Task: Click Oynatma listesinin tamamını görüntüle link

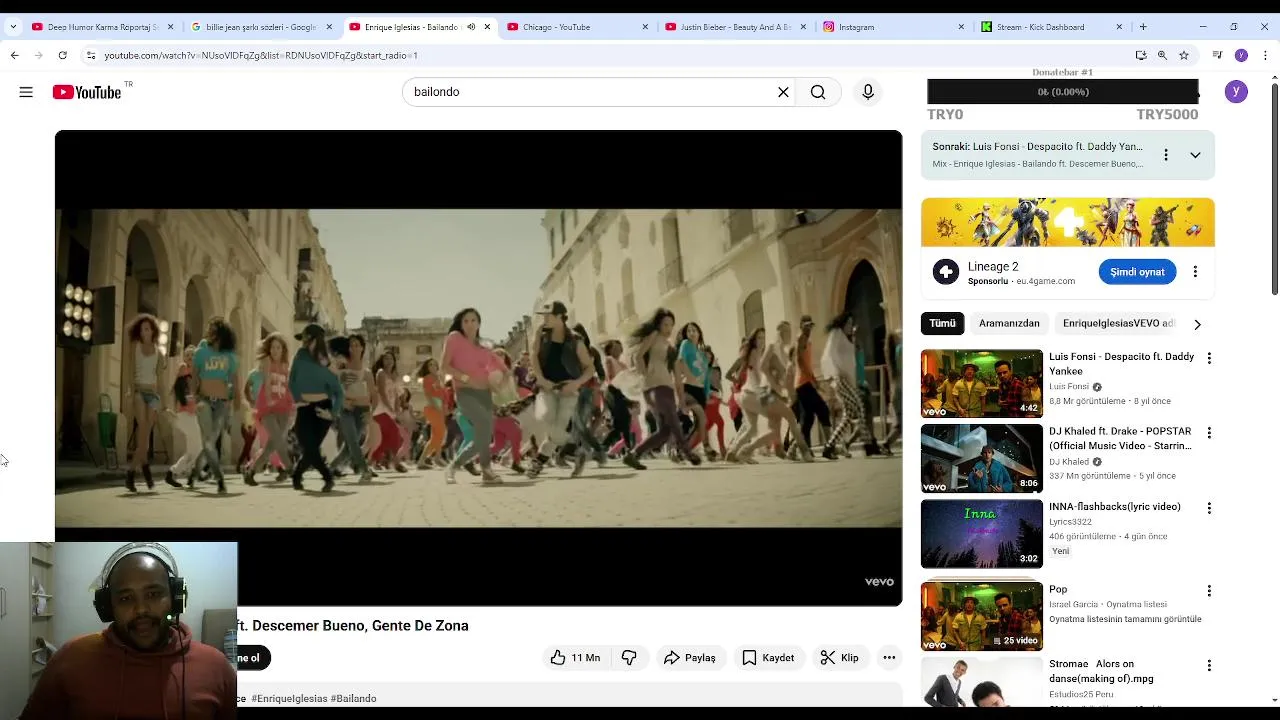Action: click(x=1125, y=619)
